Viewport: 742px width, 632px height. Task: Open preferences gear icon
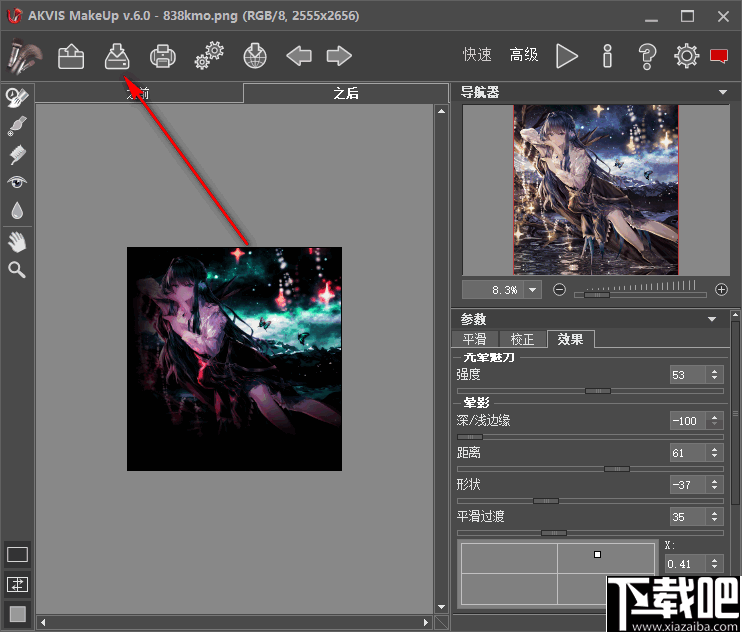click(686, 56)
